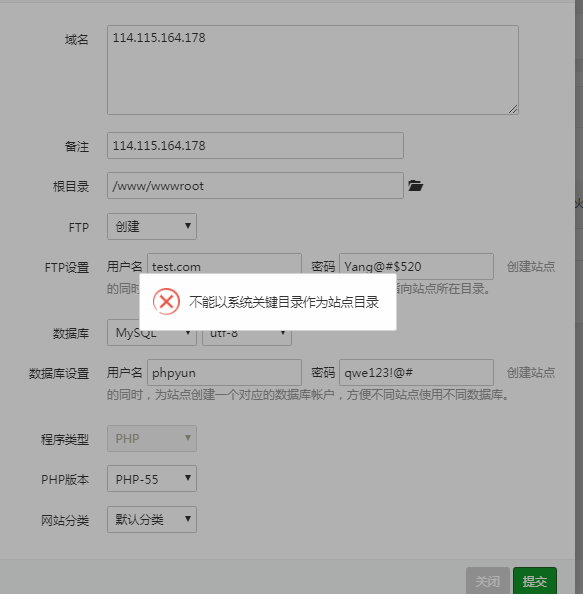583x594 pixels.
Task: Click the 备注 label
Action: tap(77, 146)
